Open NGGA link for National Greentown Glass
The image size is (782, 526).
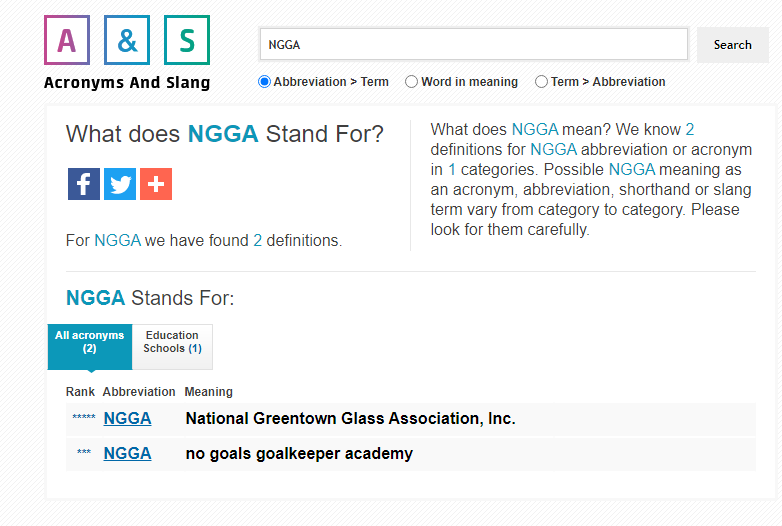127,418
